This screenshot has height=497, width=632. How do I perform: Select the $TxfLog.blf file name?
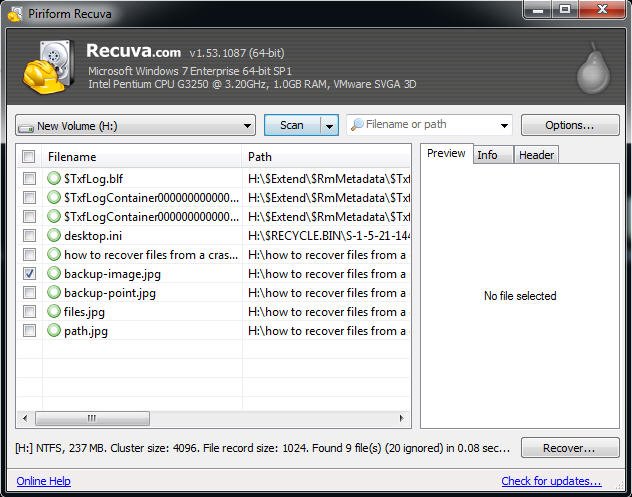tap(94, 179)
